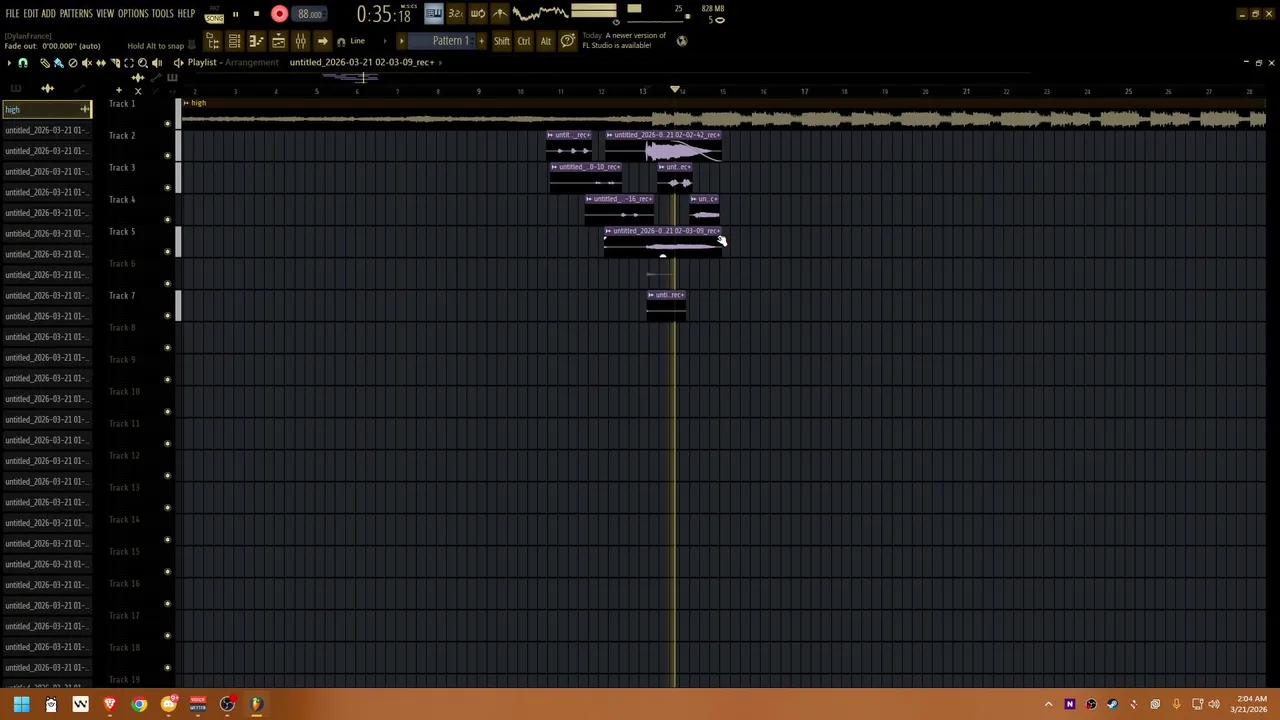Click the tempo 88.000 field
Image resolution: width=1280 pixels, height=720 pixels.
tap(309, 14)
